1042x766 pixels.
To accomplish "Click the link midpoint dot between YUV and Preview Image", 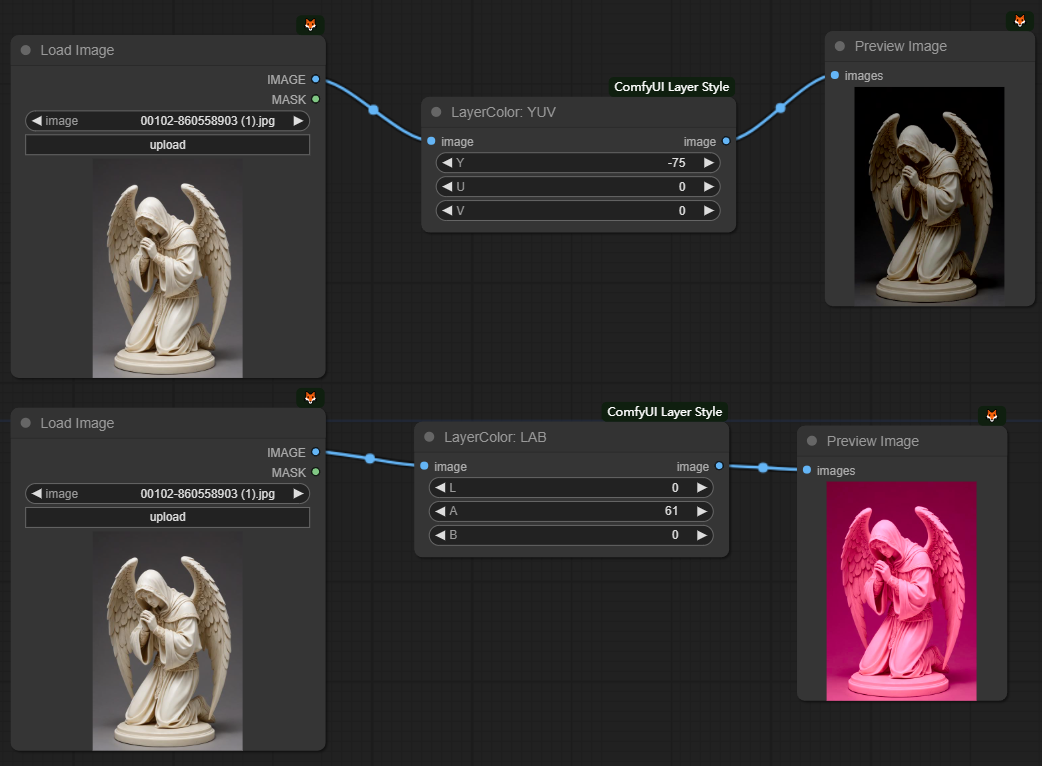I will tap(780, 108).
